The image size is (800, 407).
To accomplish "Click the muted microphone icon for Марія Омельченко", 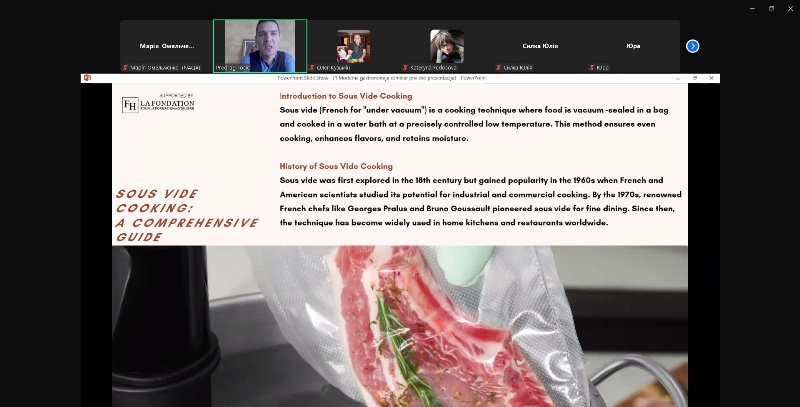I will pyautogui.click(x=125, y=67).
